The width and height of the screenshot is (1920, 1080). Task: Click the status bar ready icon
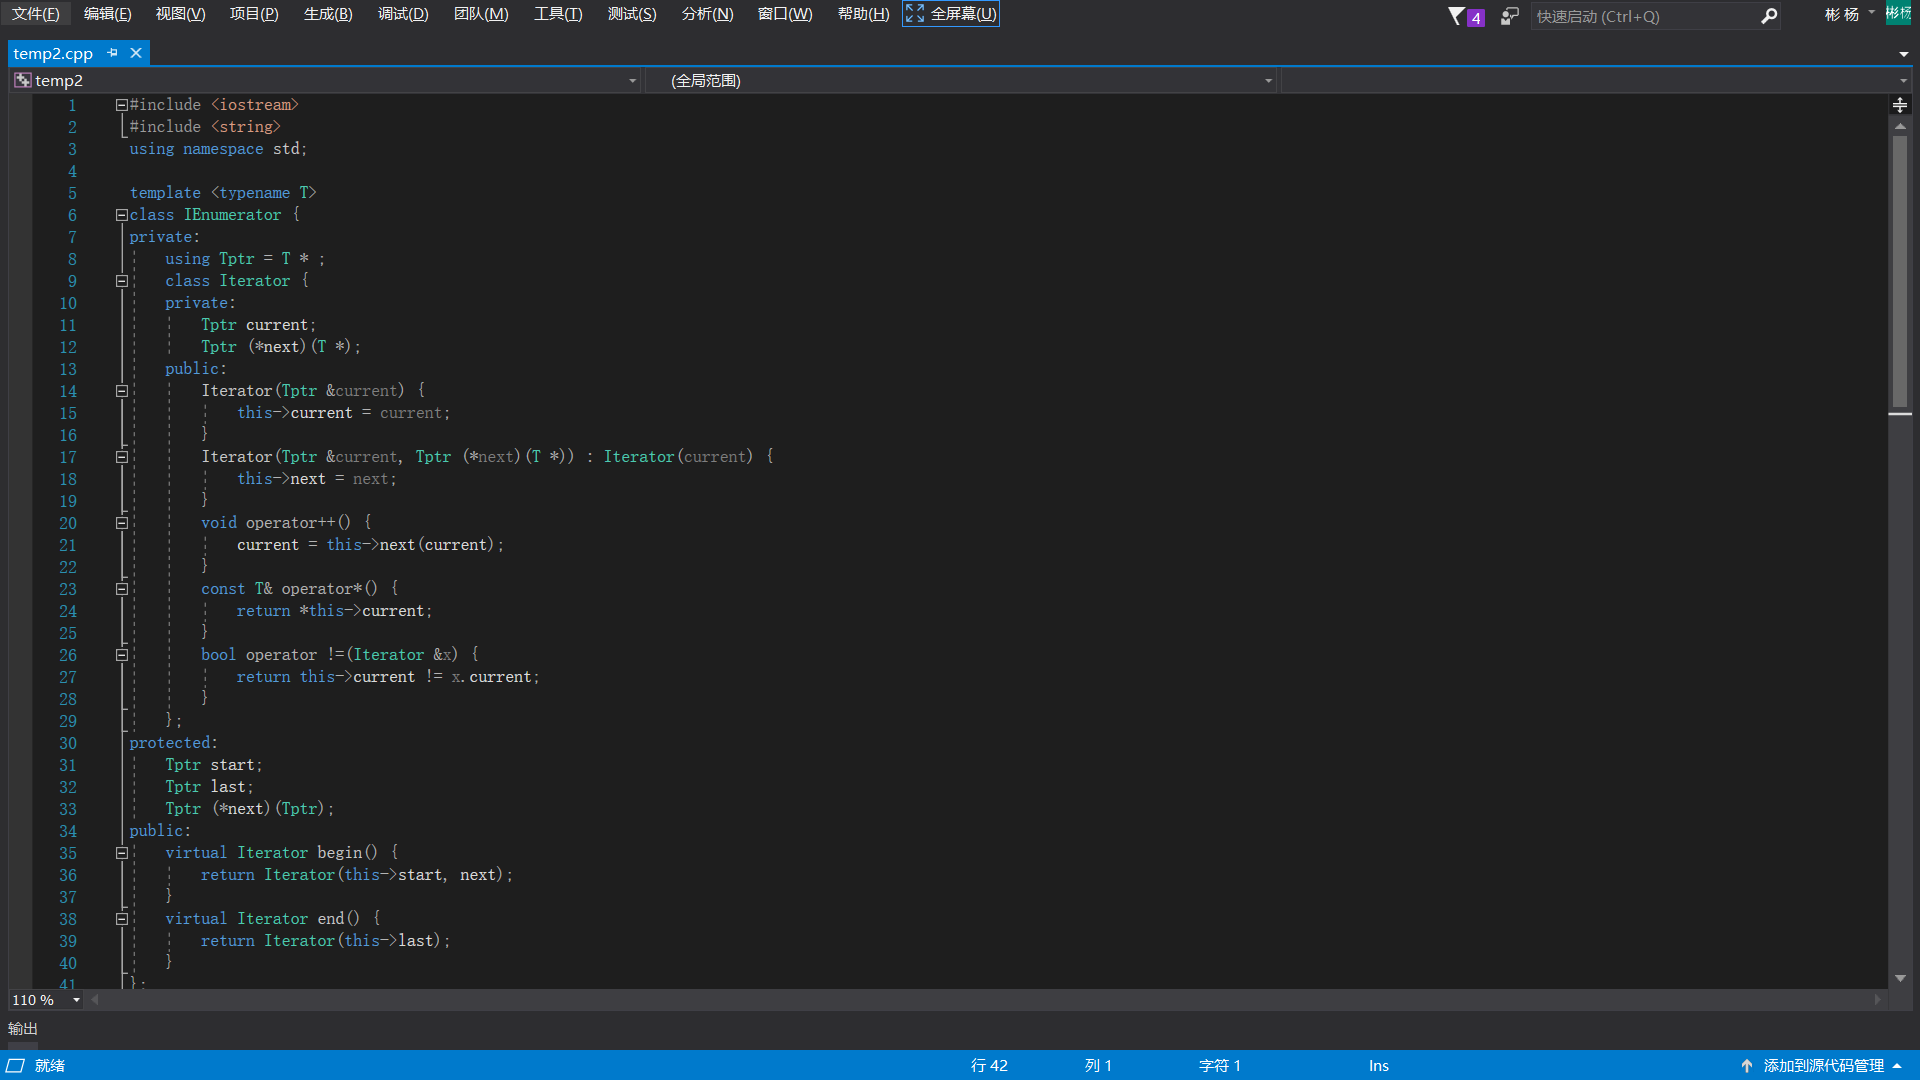tap(15, 1065)
